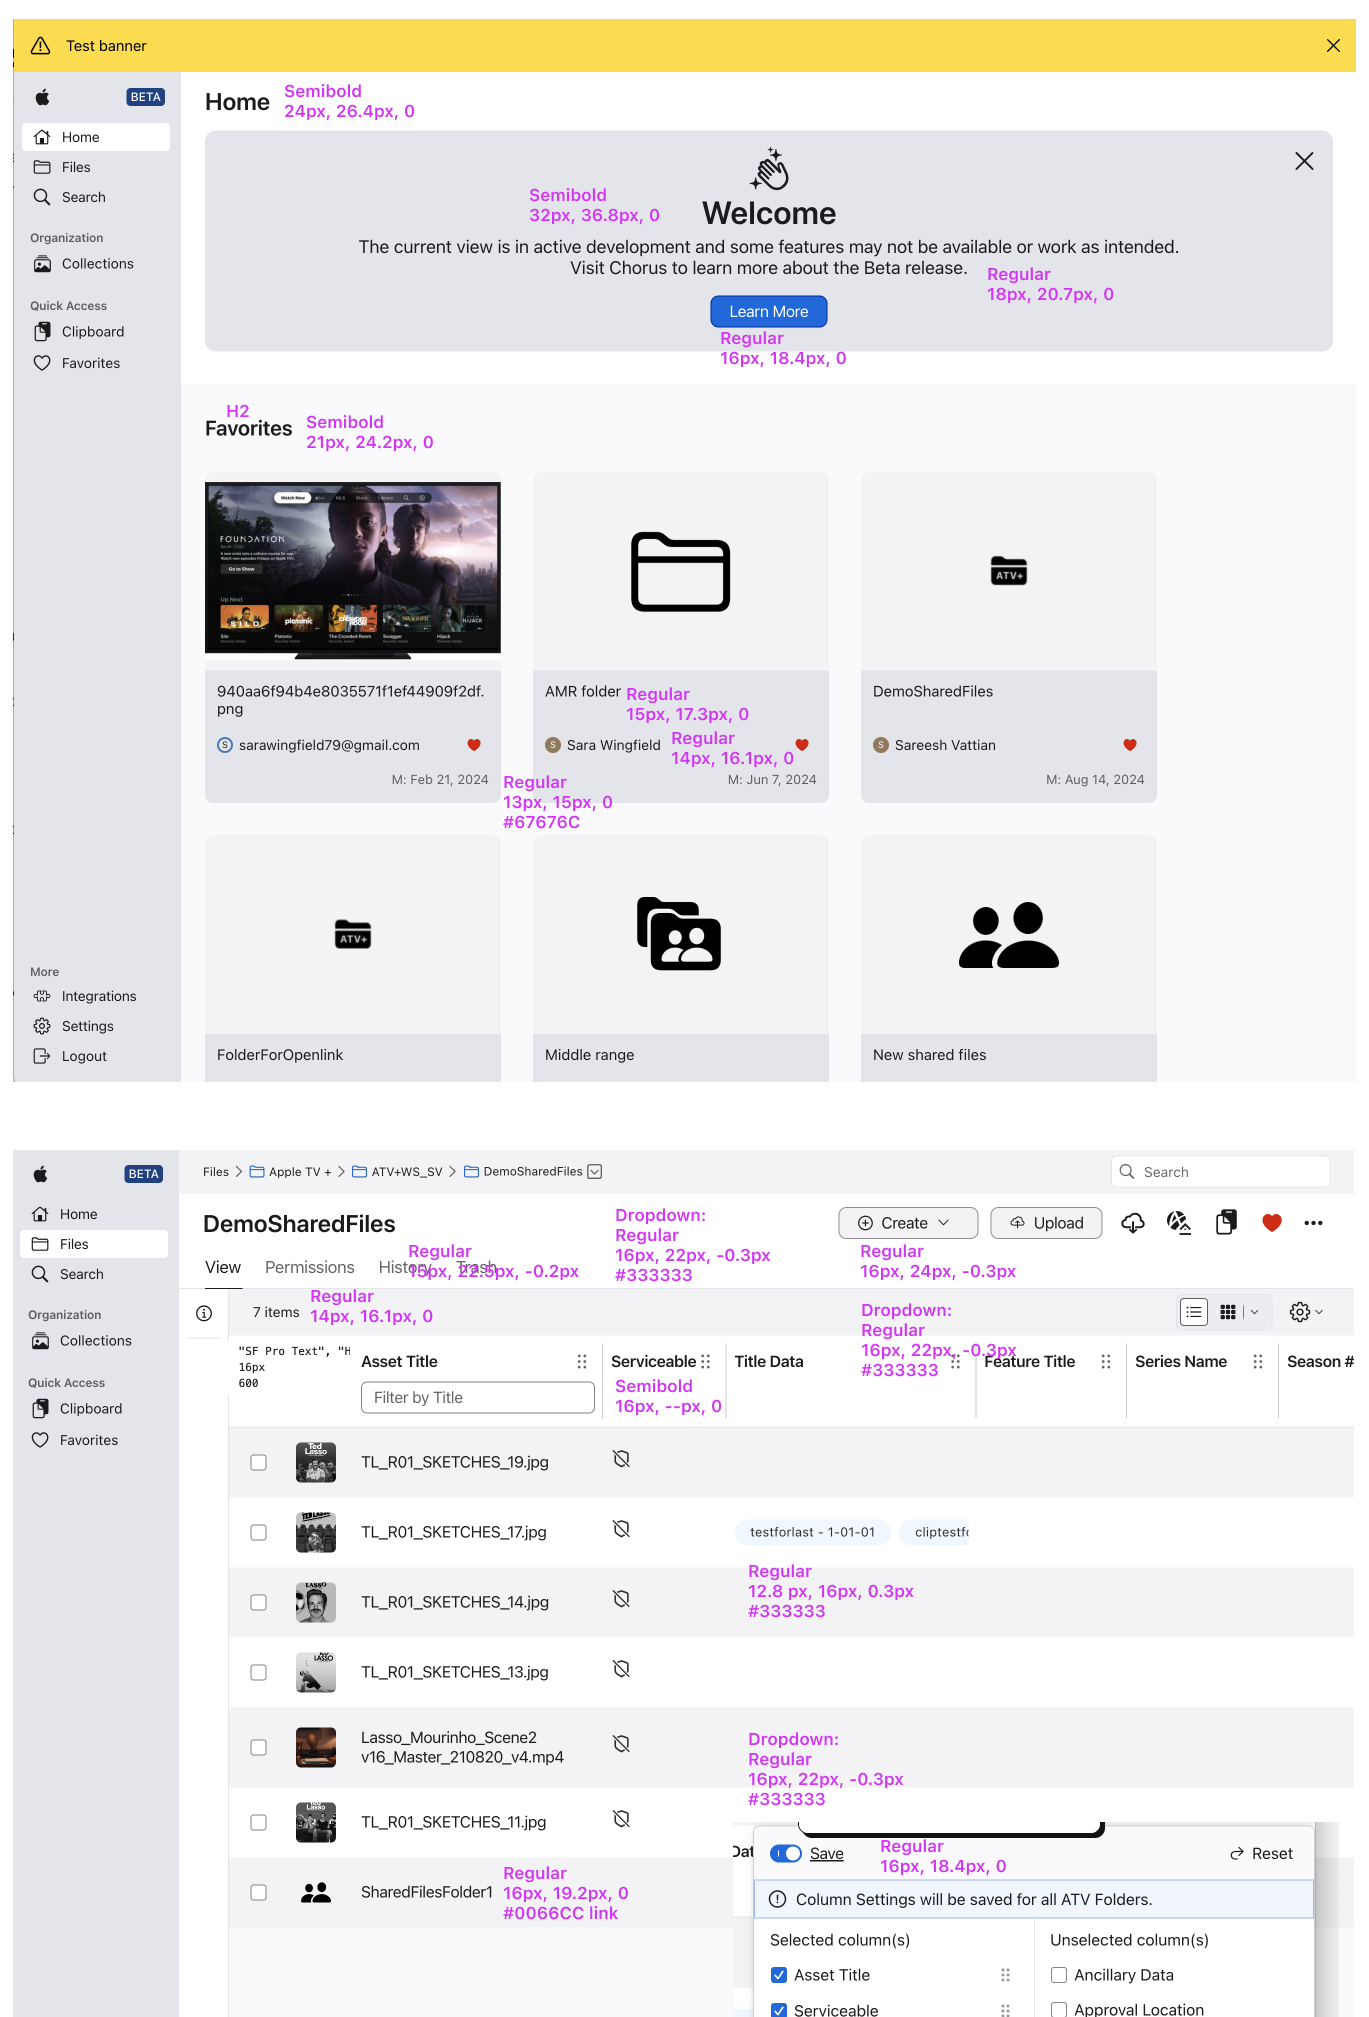Viewport: 1369px width, 2017px height.
Task: Toggle the Save switch in column settings
Action: pyautogui.click(x=786, y=1854)
